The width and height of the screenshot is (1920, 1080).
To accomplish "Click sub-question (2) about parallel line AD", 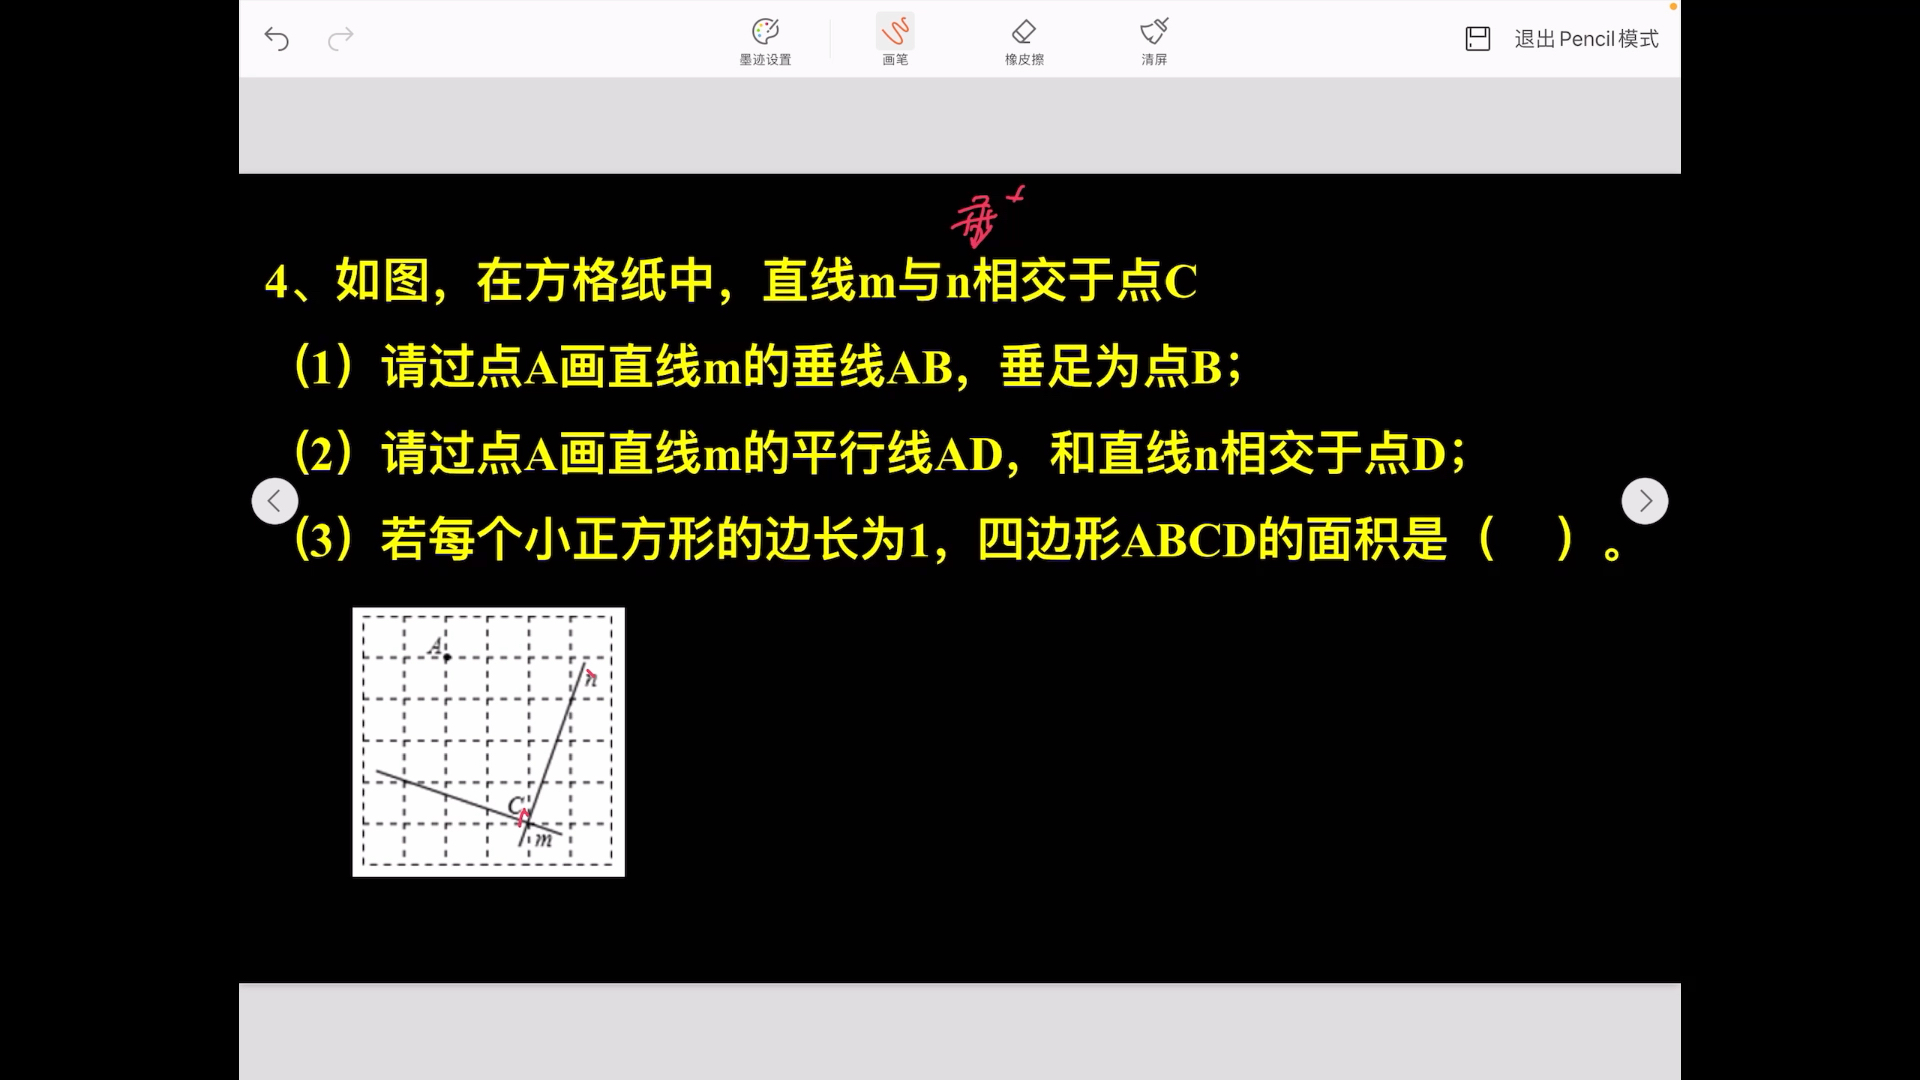I will [x=880, y=454].
